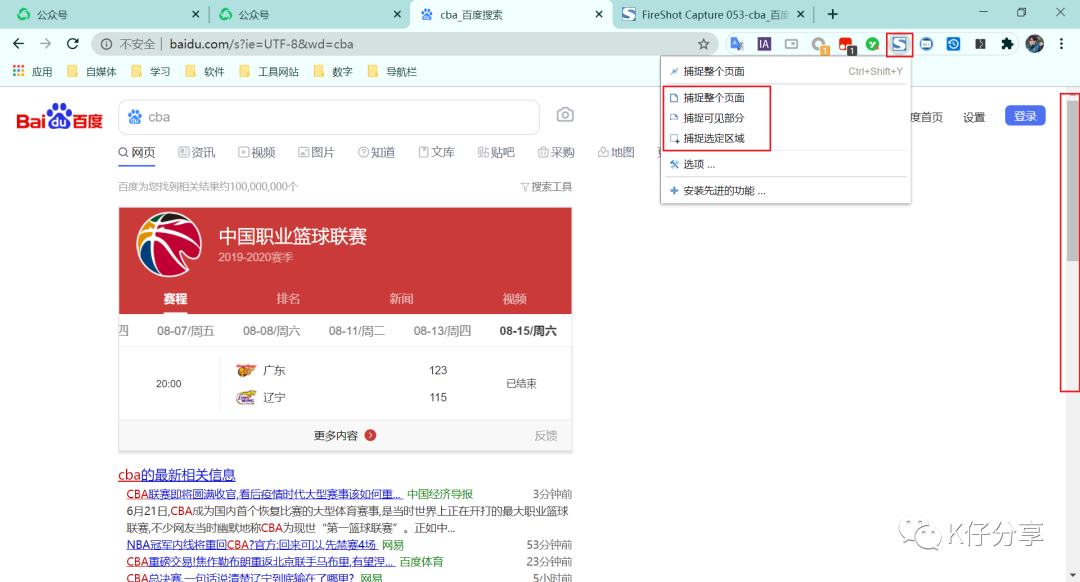The height and width of the screenshot is (582, 1080).
Task: Click the Baidu logo
Action: point(59,117)
